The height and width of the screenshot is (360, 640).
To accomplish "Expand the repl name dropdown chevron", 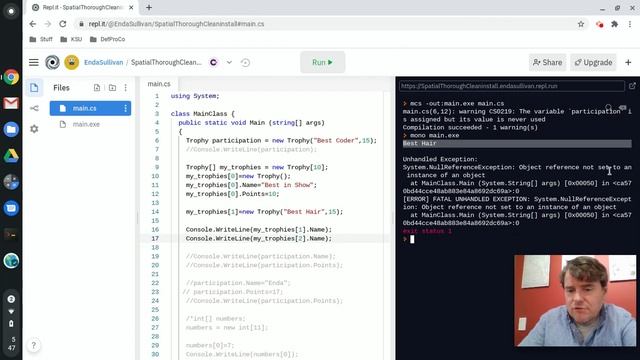I will (x=229, y=62).
